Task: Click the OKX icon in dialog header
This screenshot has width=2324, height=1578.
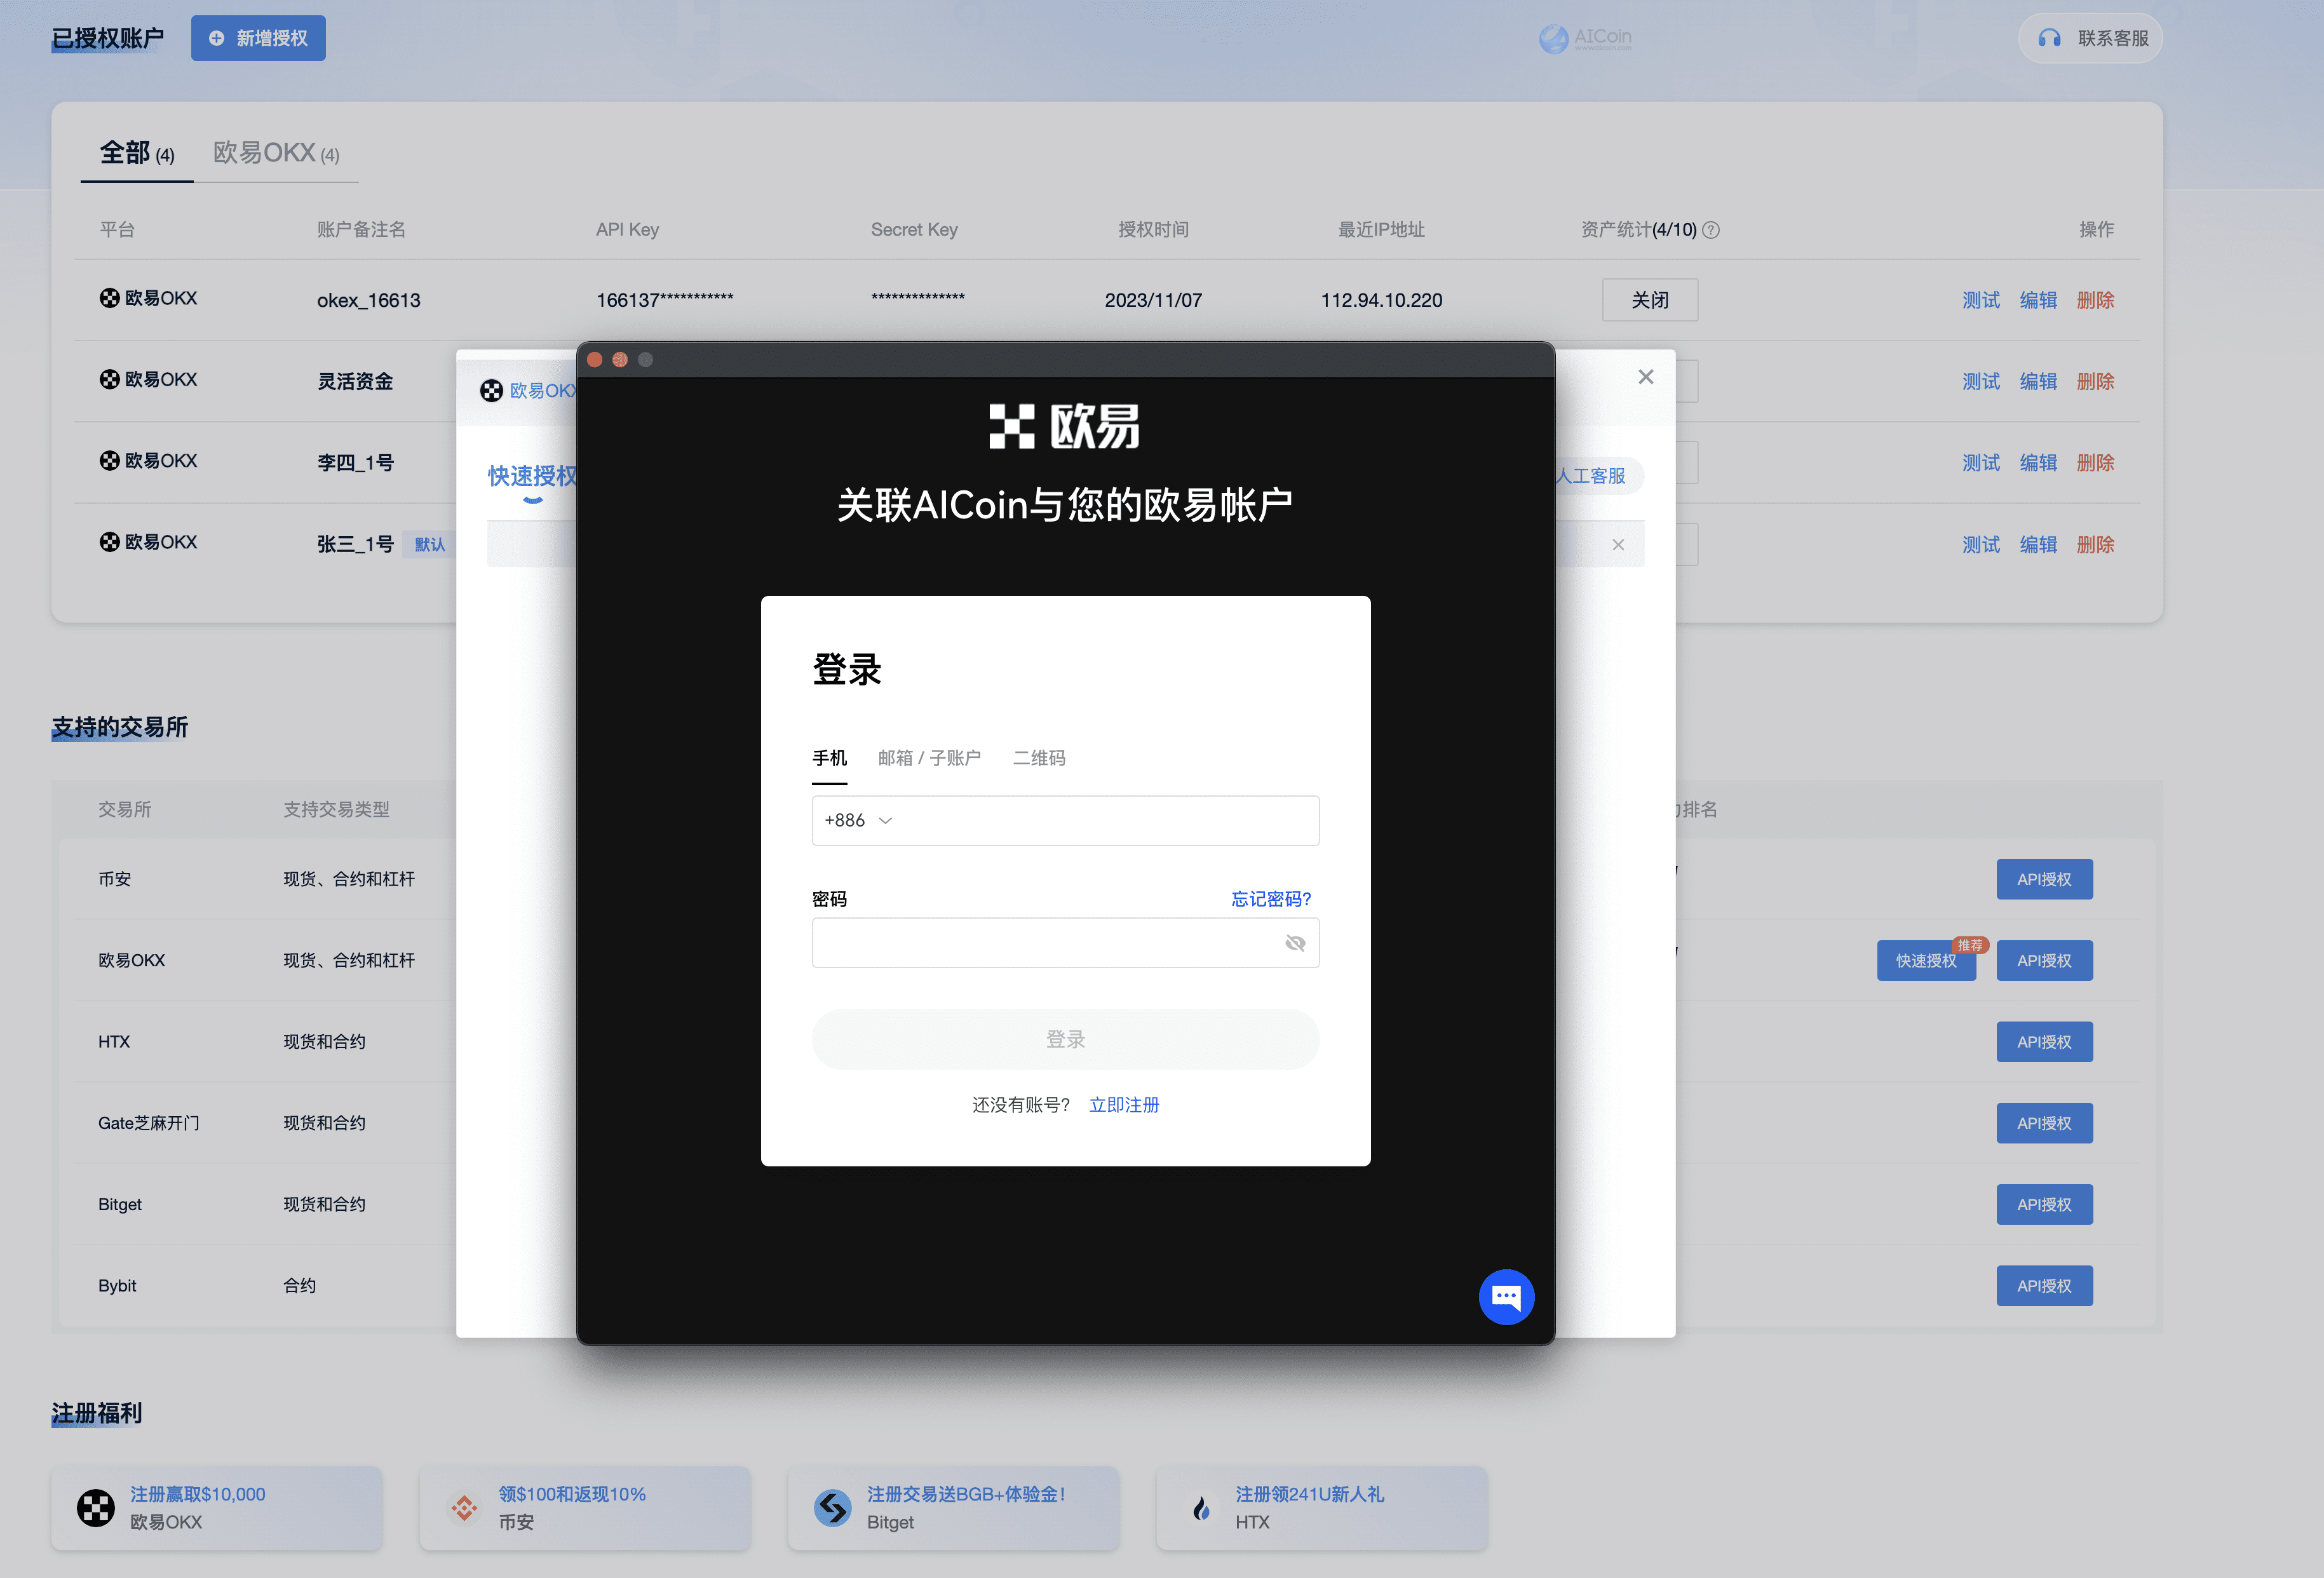Action: point(491,391)
